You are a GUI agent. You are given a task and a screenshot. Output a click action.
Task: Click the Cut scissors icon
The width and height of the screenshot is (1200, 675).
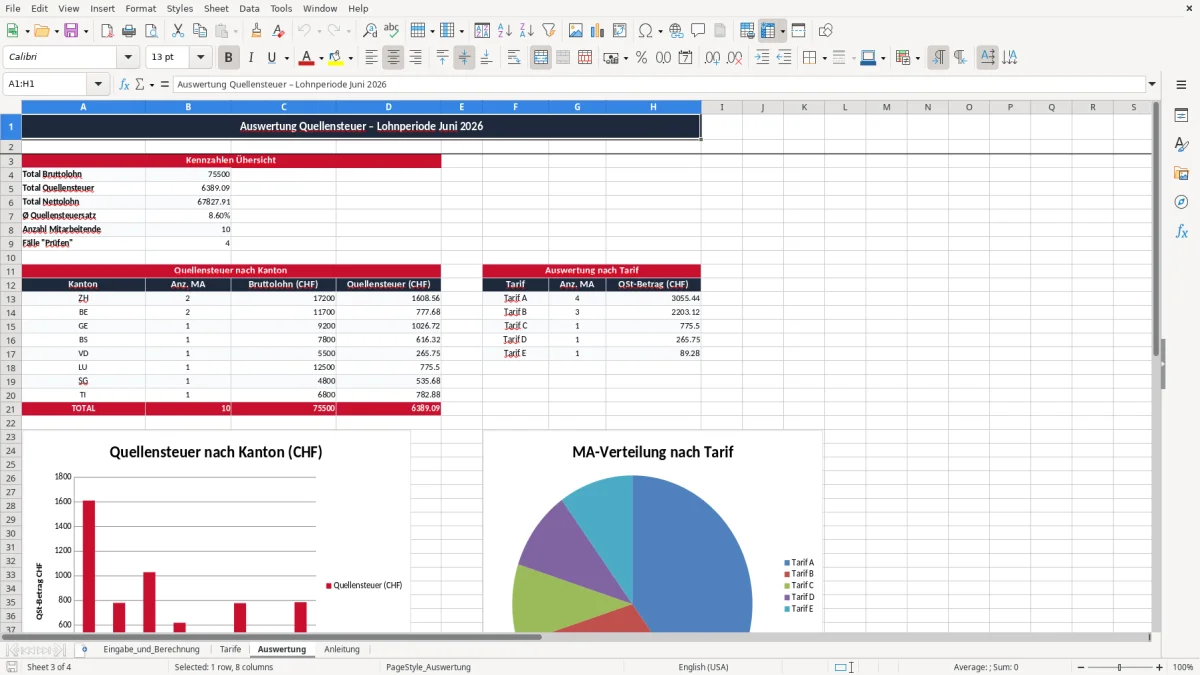coord(178,31)
